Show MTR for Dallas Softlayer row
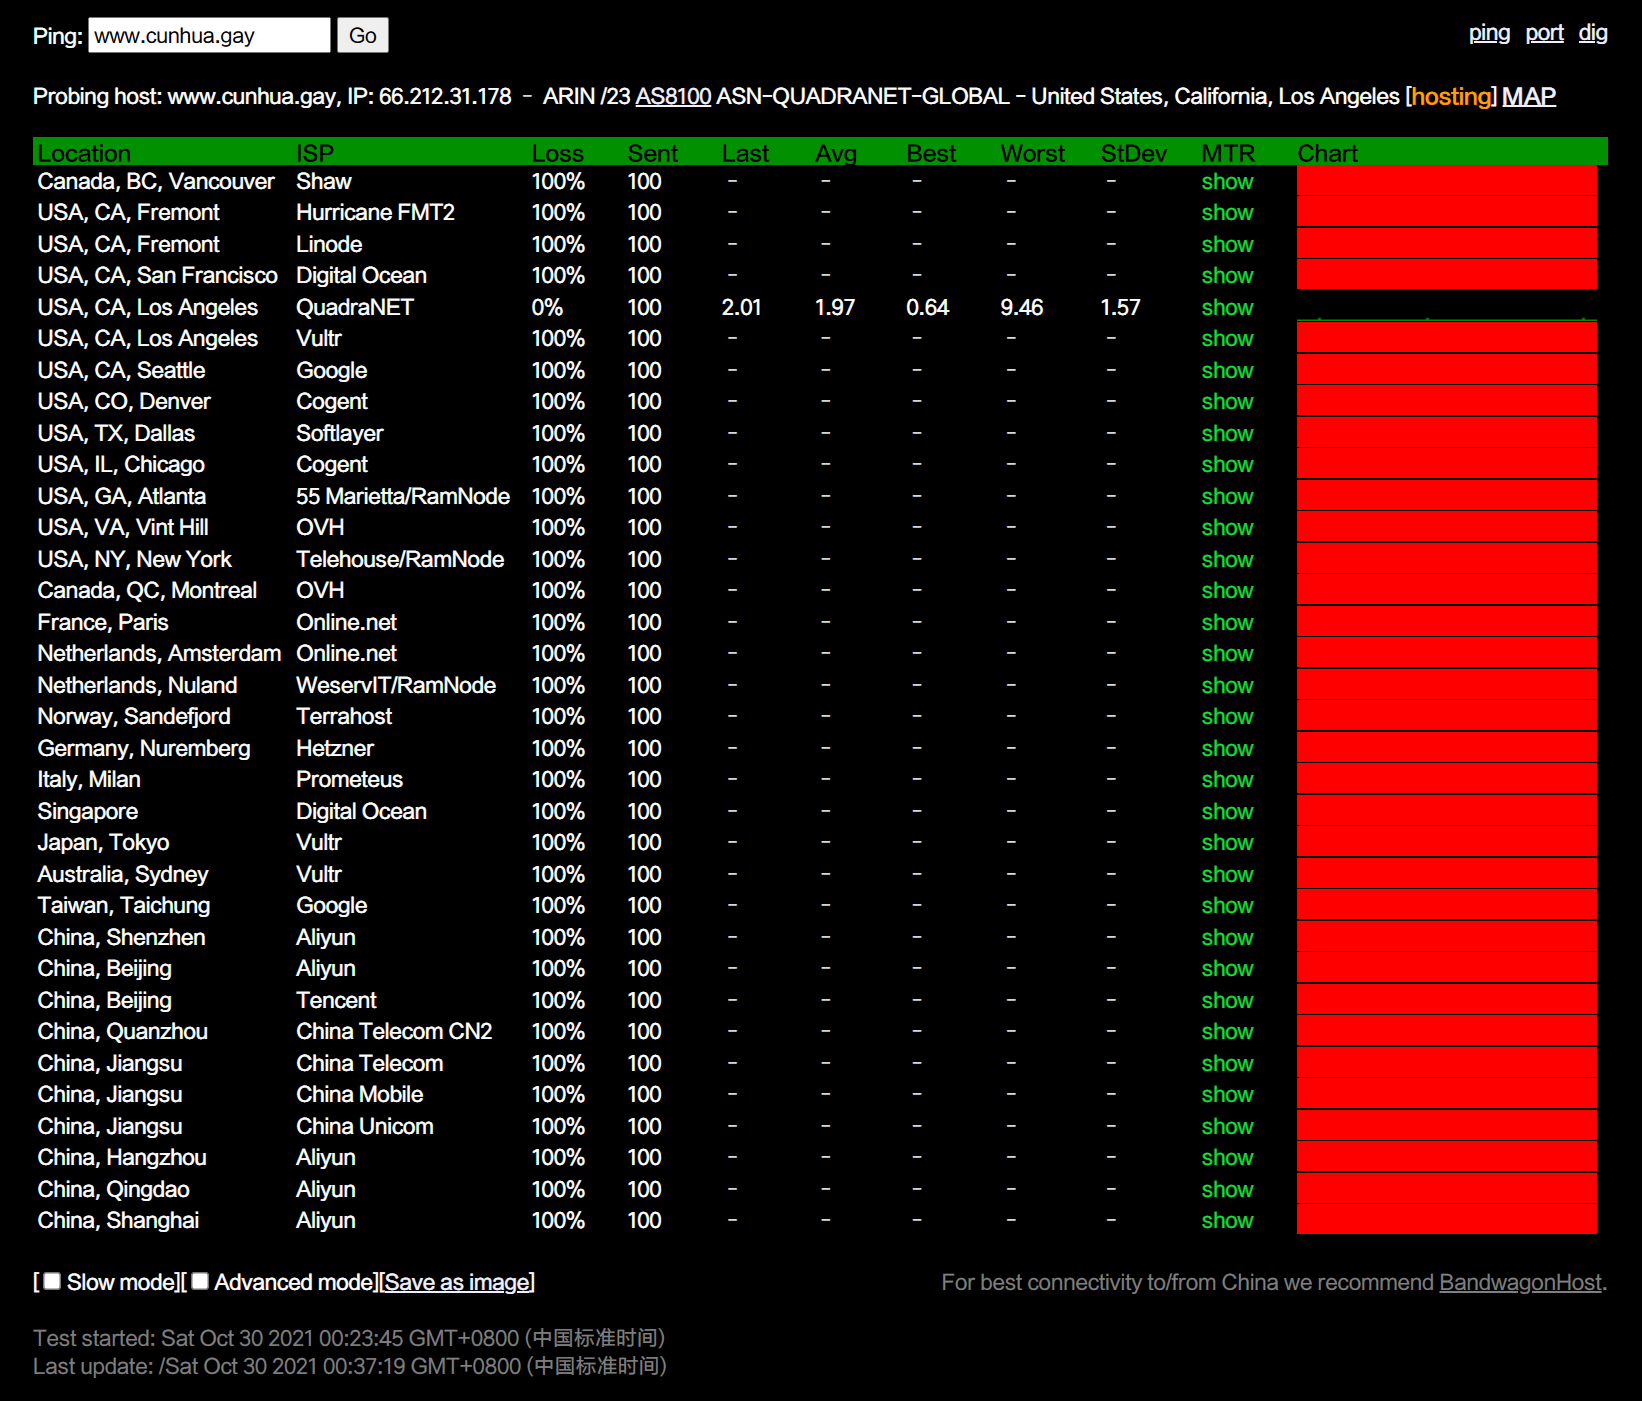Image resolution: width=1642 pixels, height=1401 pixels. click(1227, 433)
